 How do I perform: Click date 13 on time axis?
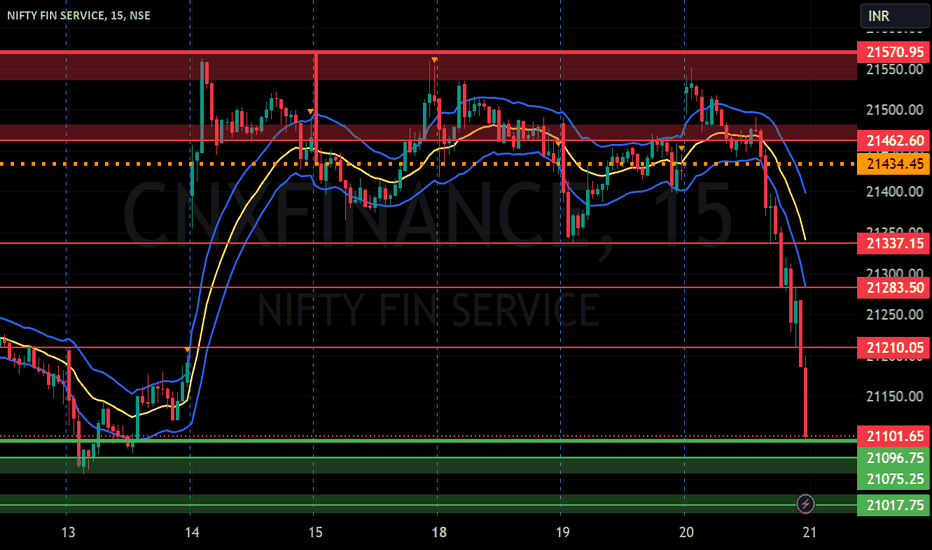point(68,532)
